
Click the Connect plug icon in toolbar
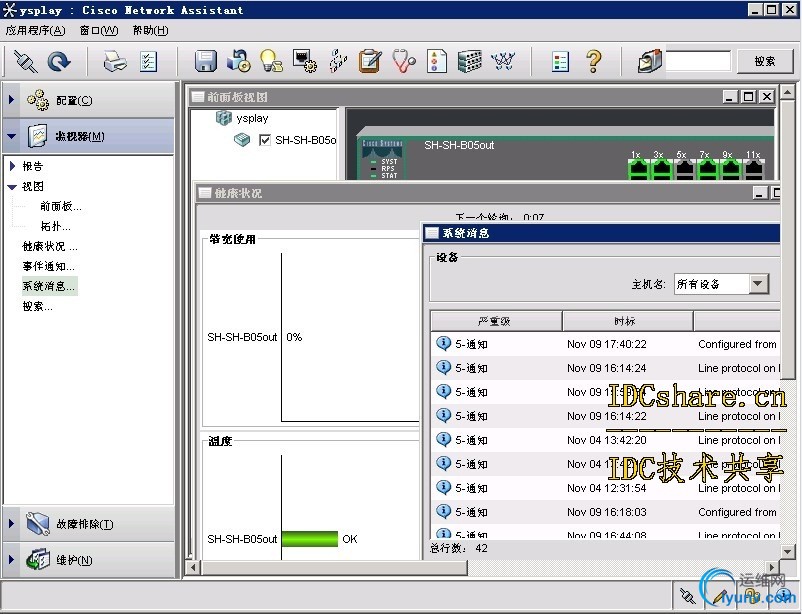point(26,61)
